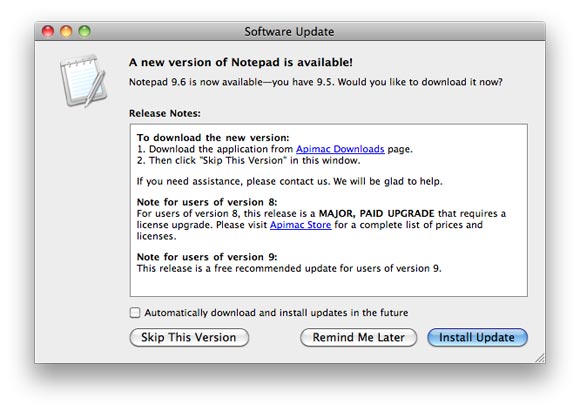Click the window resize grip corner
Screen dimensions: 580x411
pos(540,358)
